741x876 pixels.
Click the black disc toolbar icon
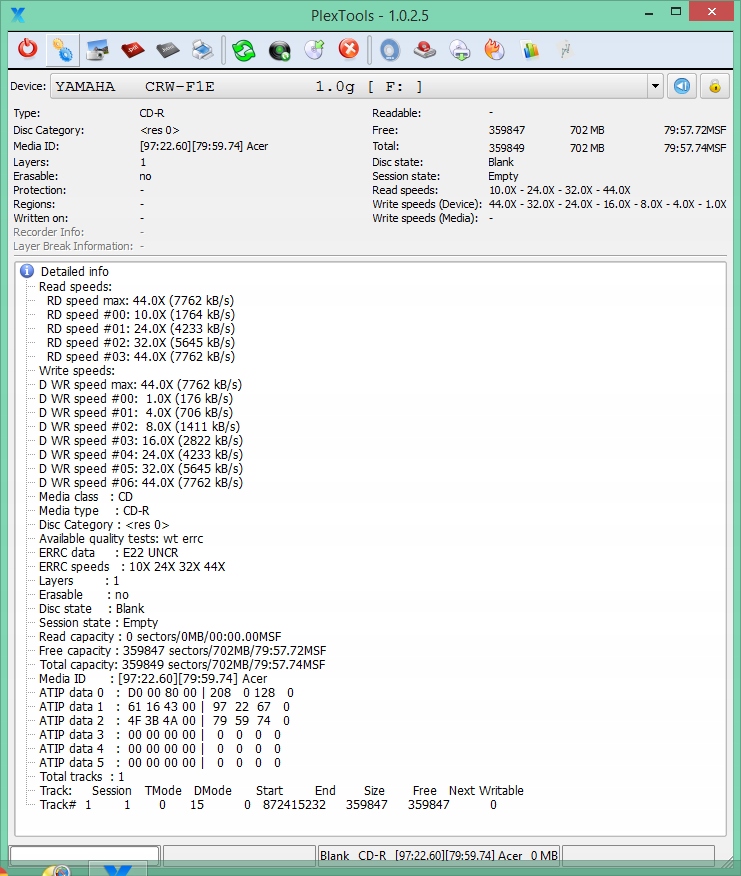coord(279,50)
